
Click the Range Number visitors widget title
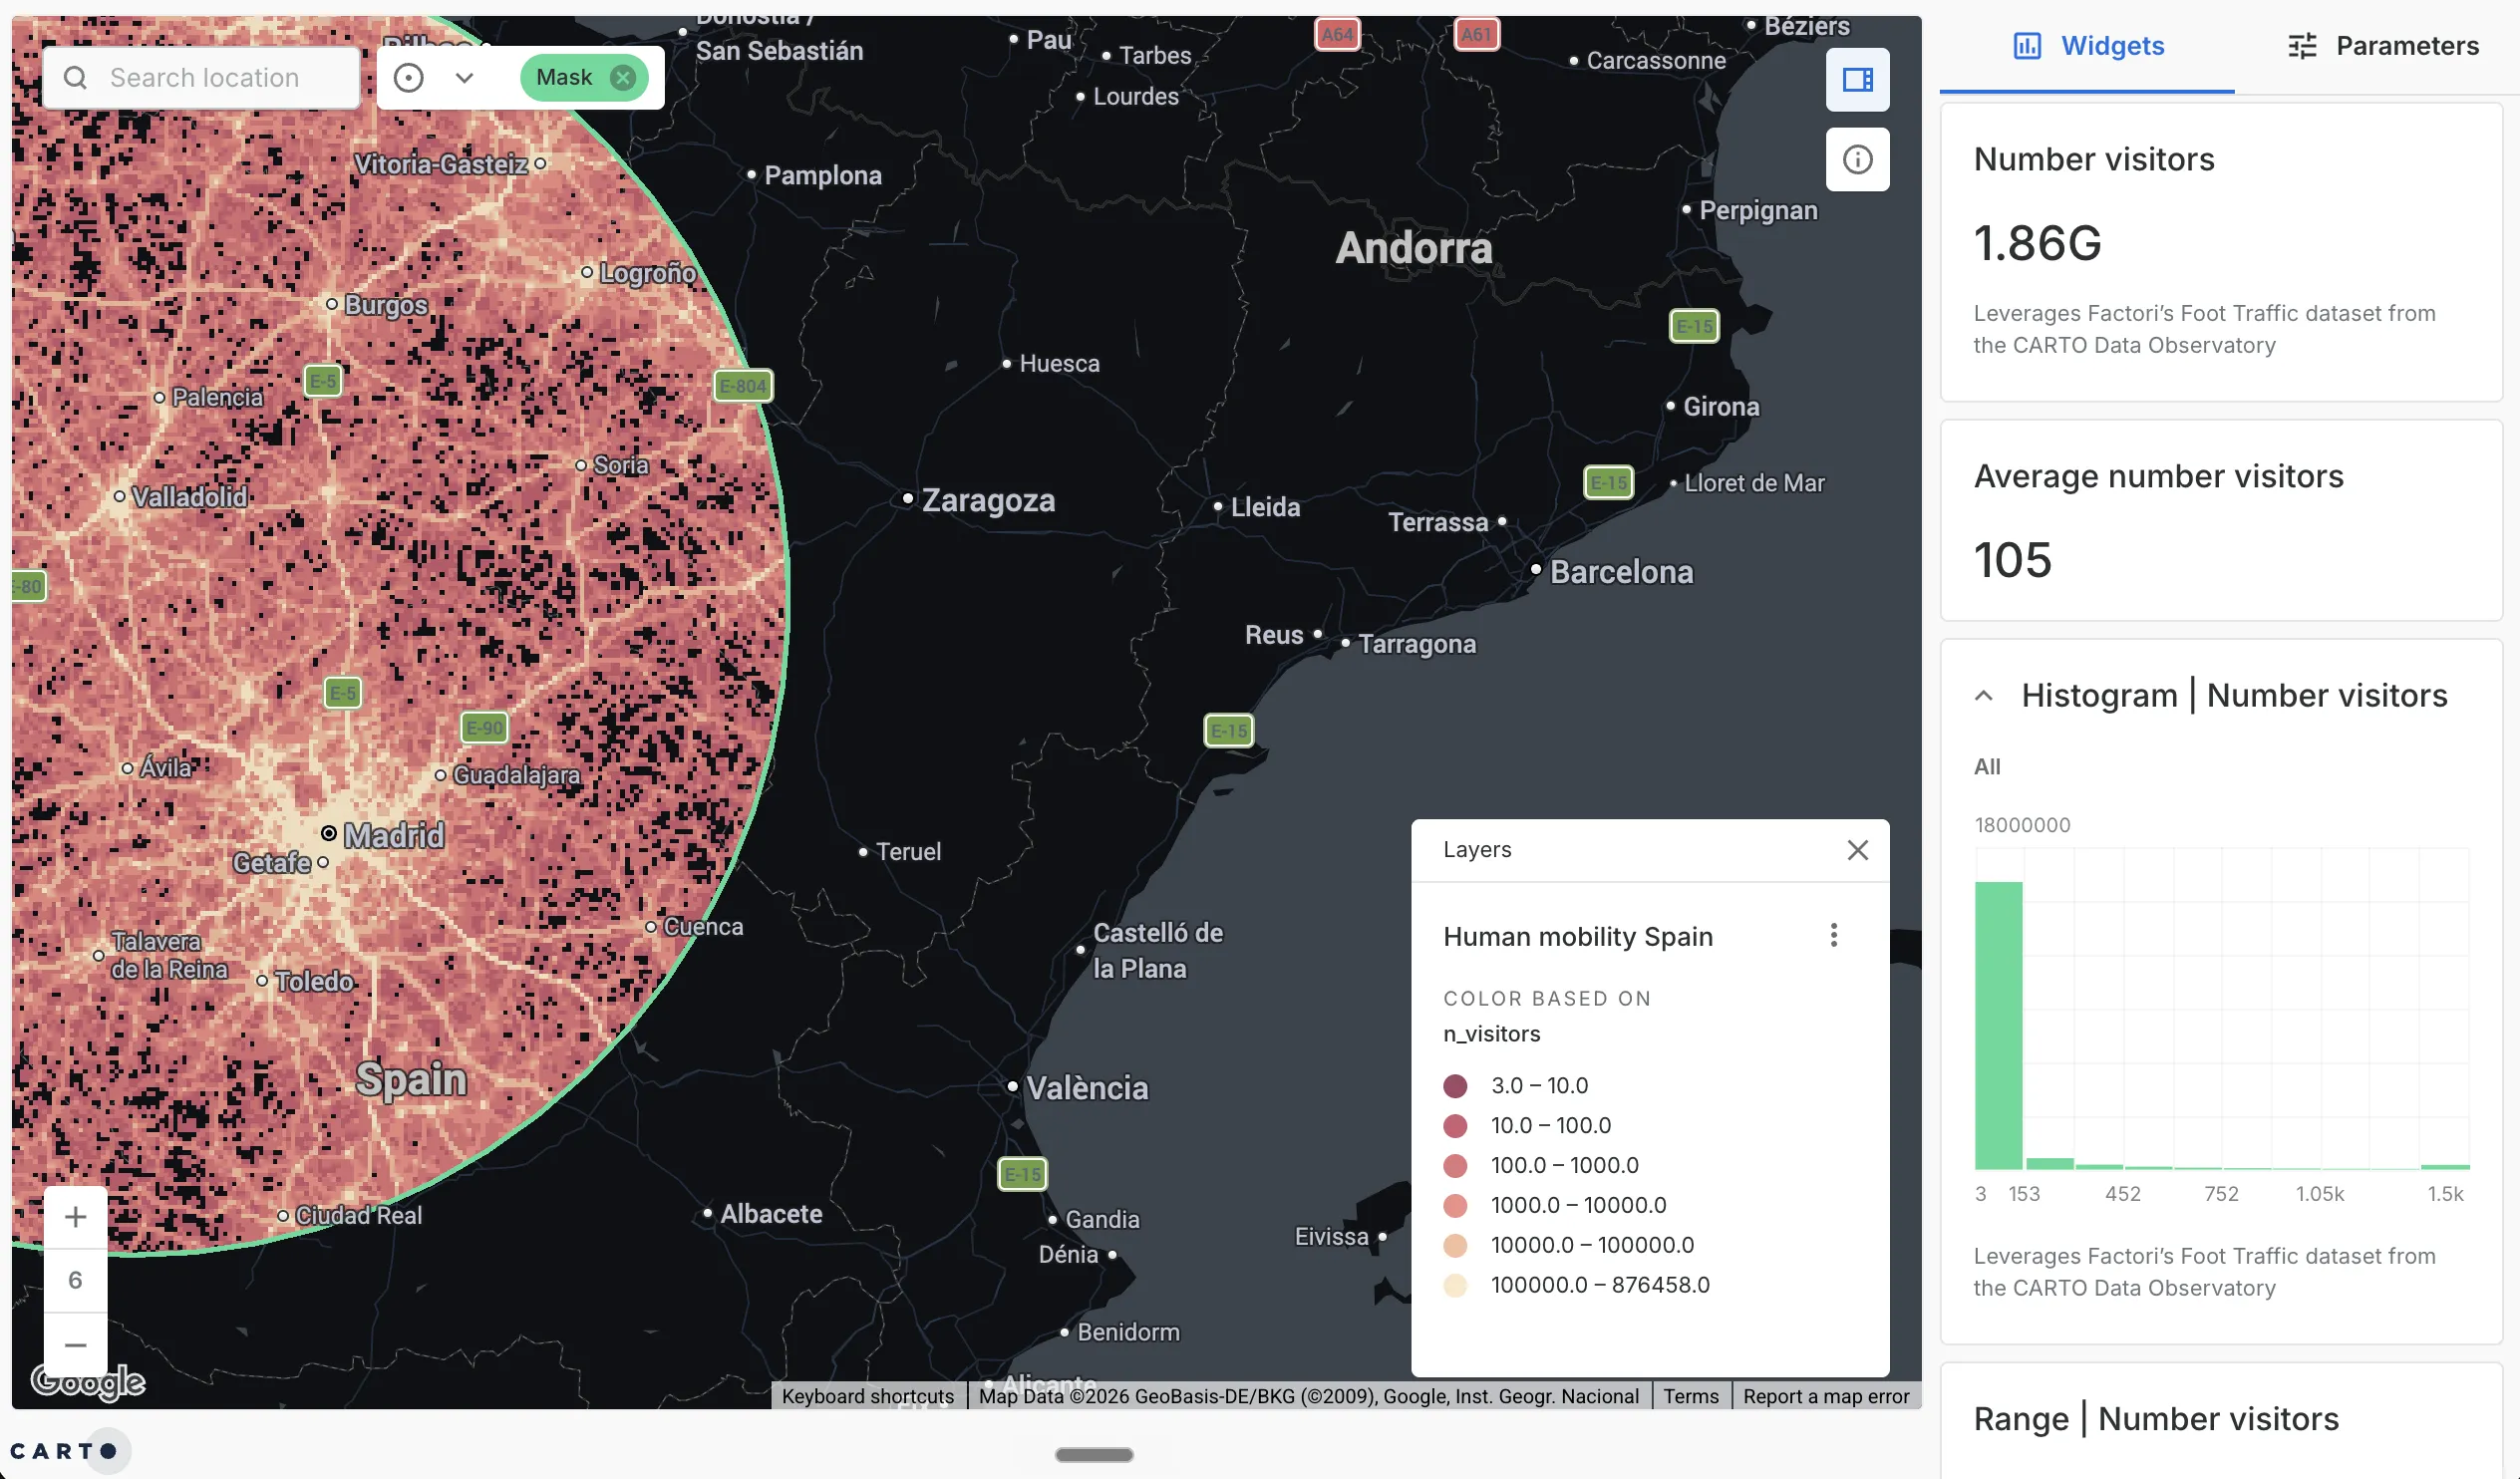(2156, 1419)
